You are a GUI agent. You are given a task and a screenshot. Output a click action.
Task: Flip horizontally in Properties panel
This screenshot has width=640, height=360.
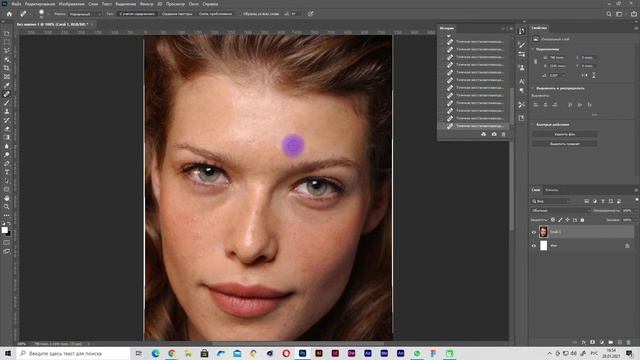point(584,76)
